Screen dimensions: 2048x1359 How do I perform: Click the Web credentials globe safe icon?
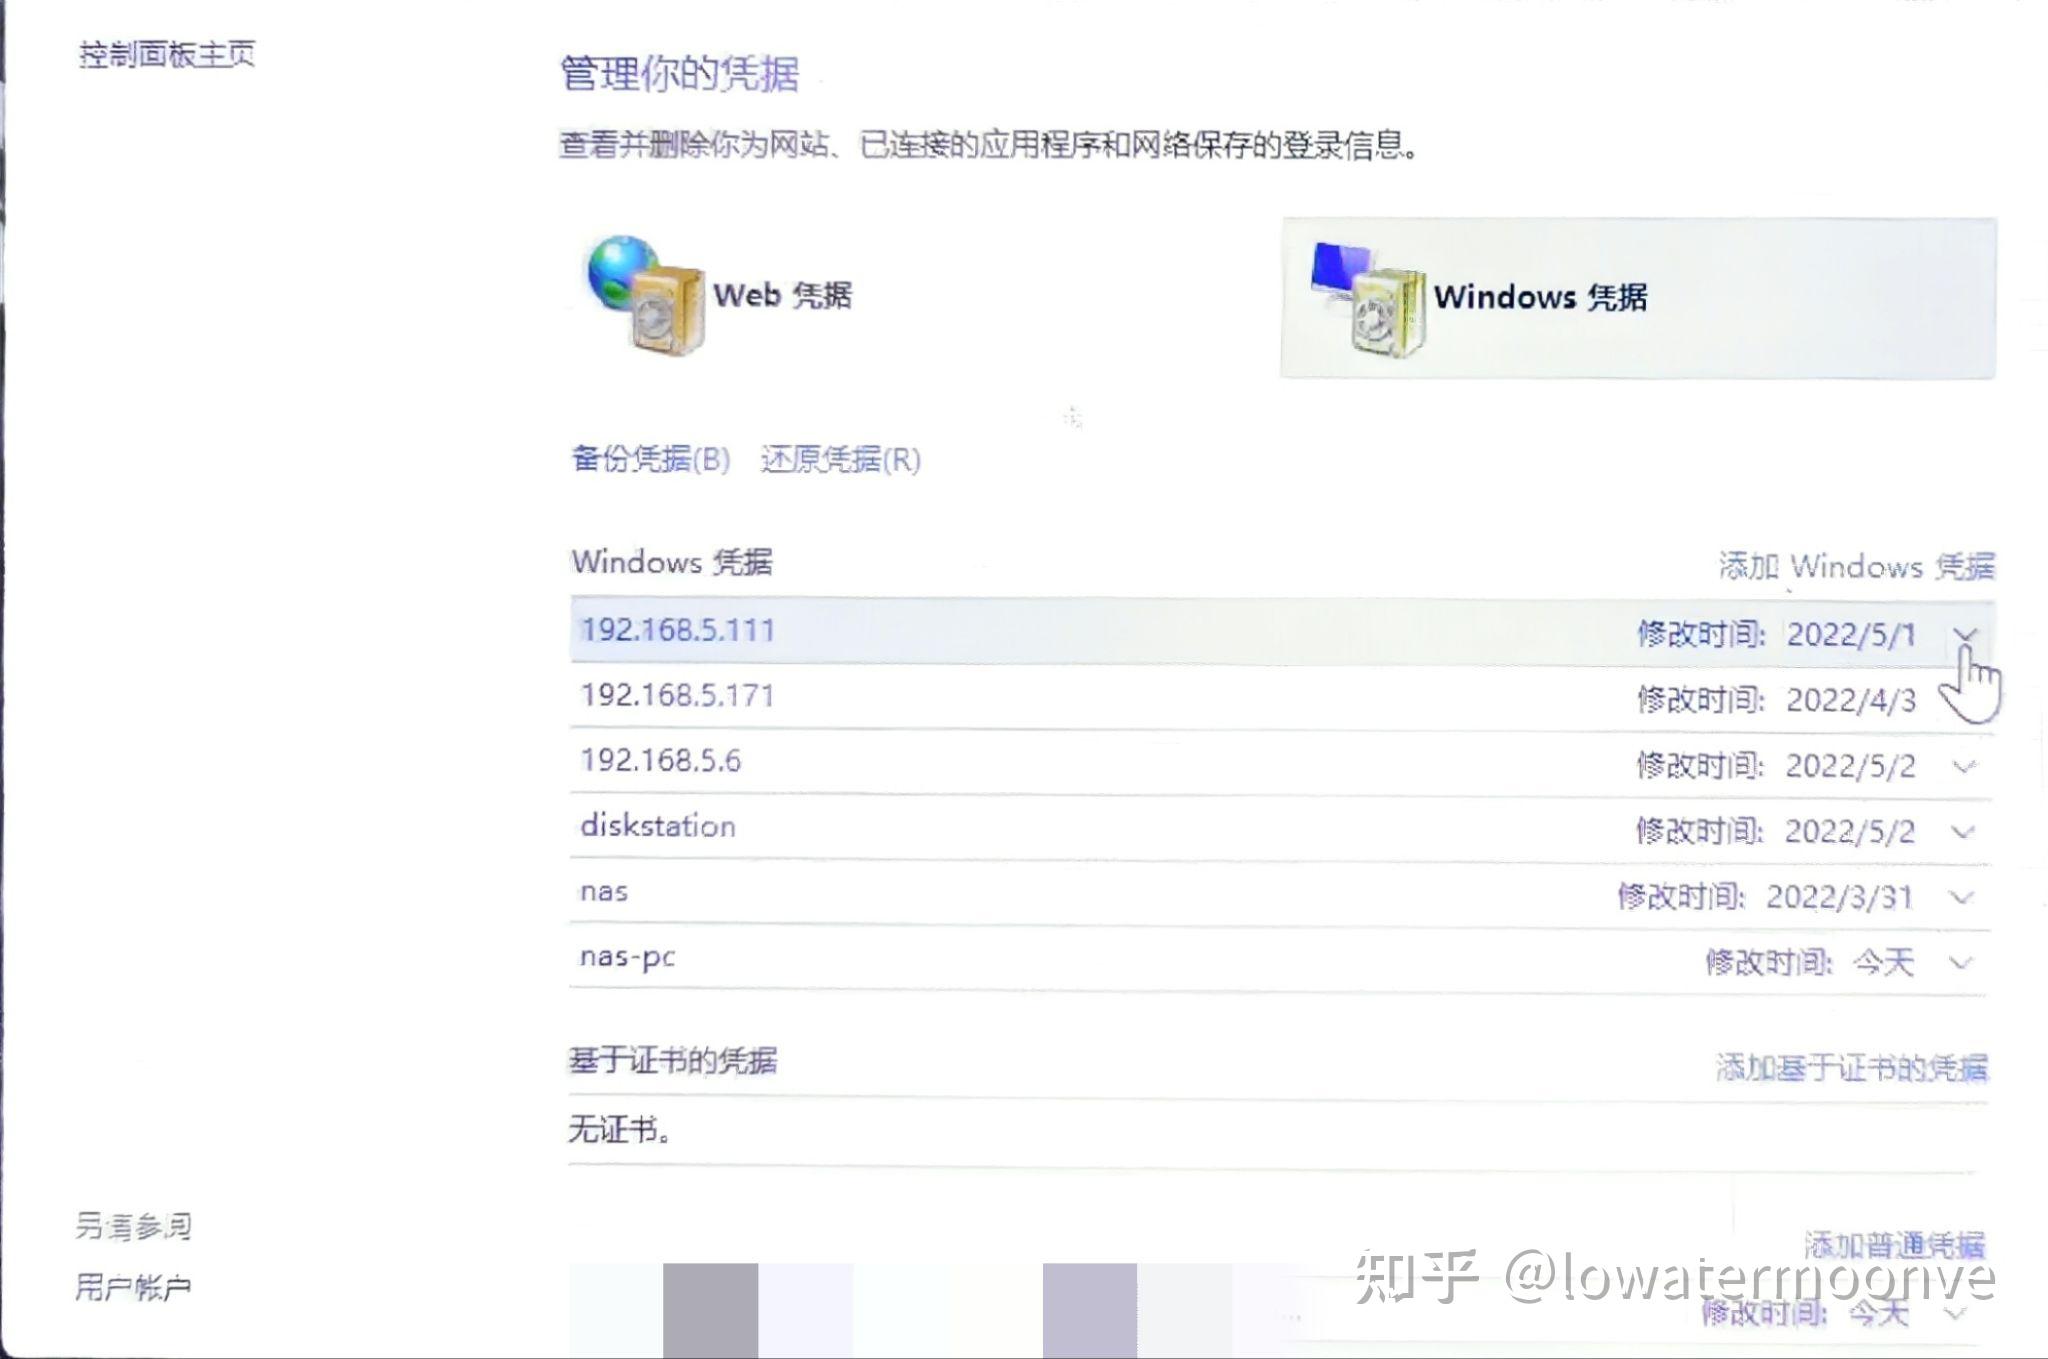pos(646,294)
